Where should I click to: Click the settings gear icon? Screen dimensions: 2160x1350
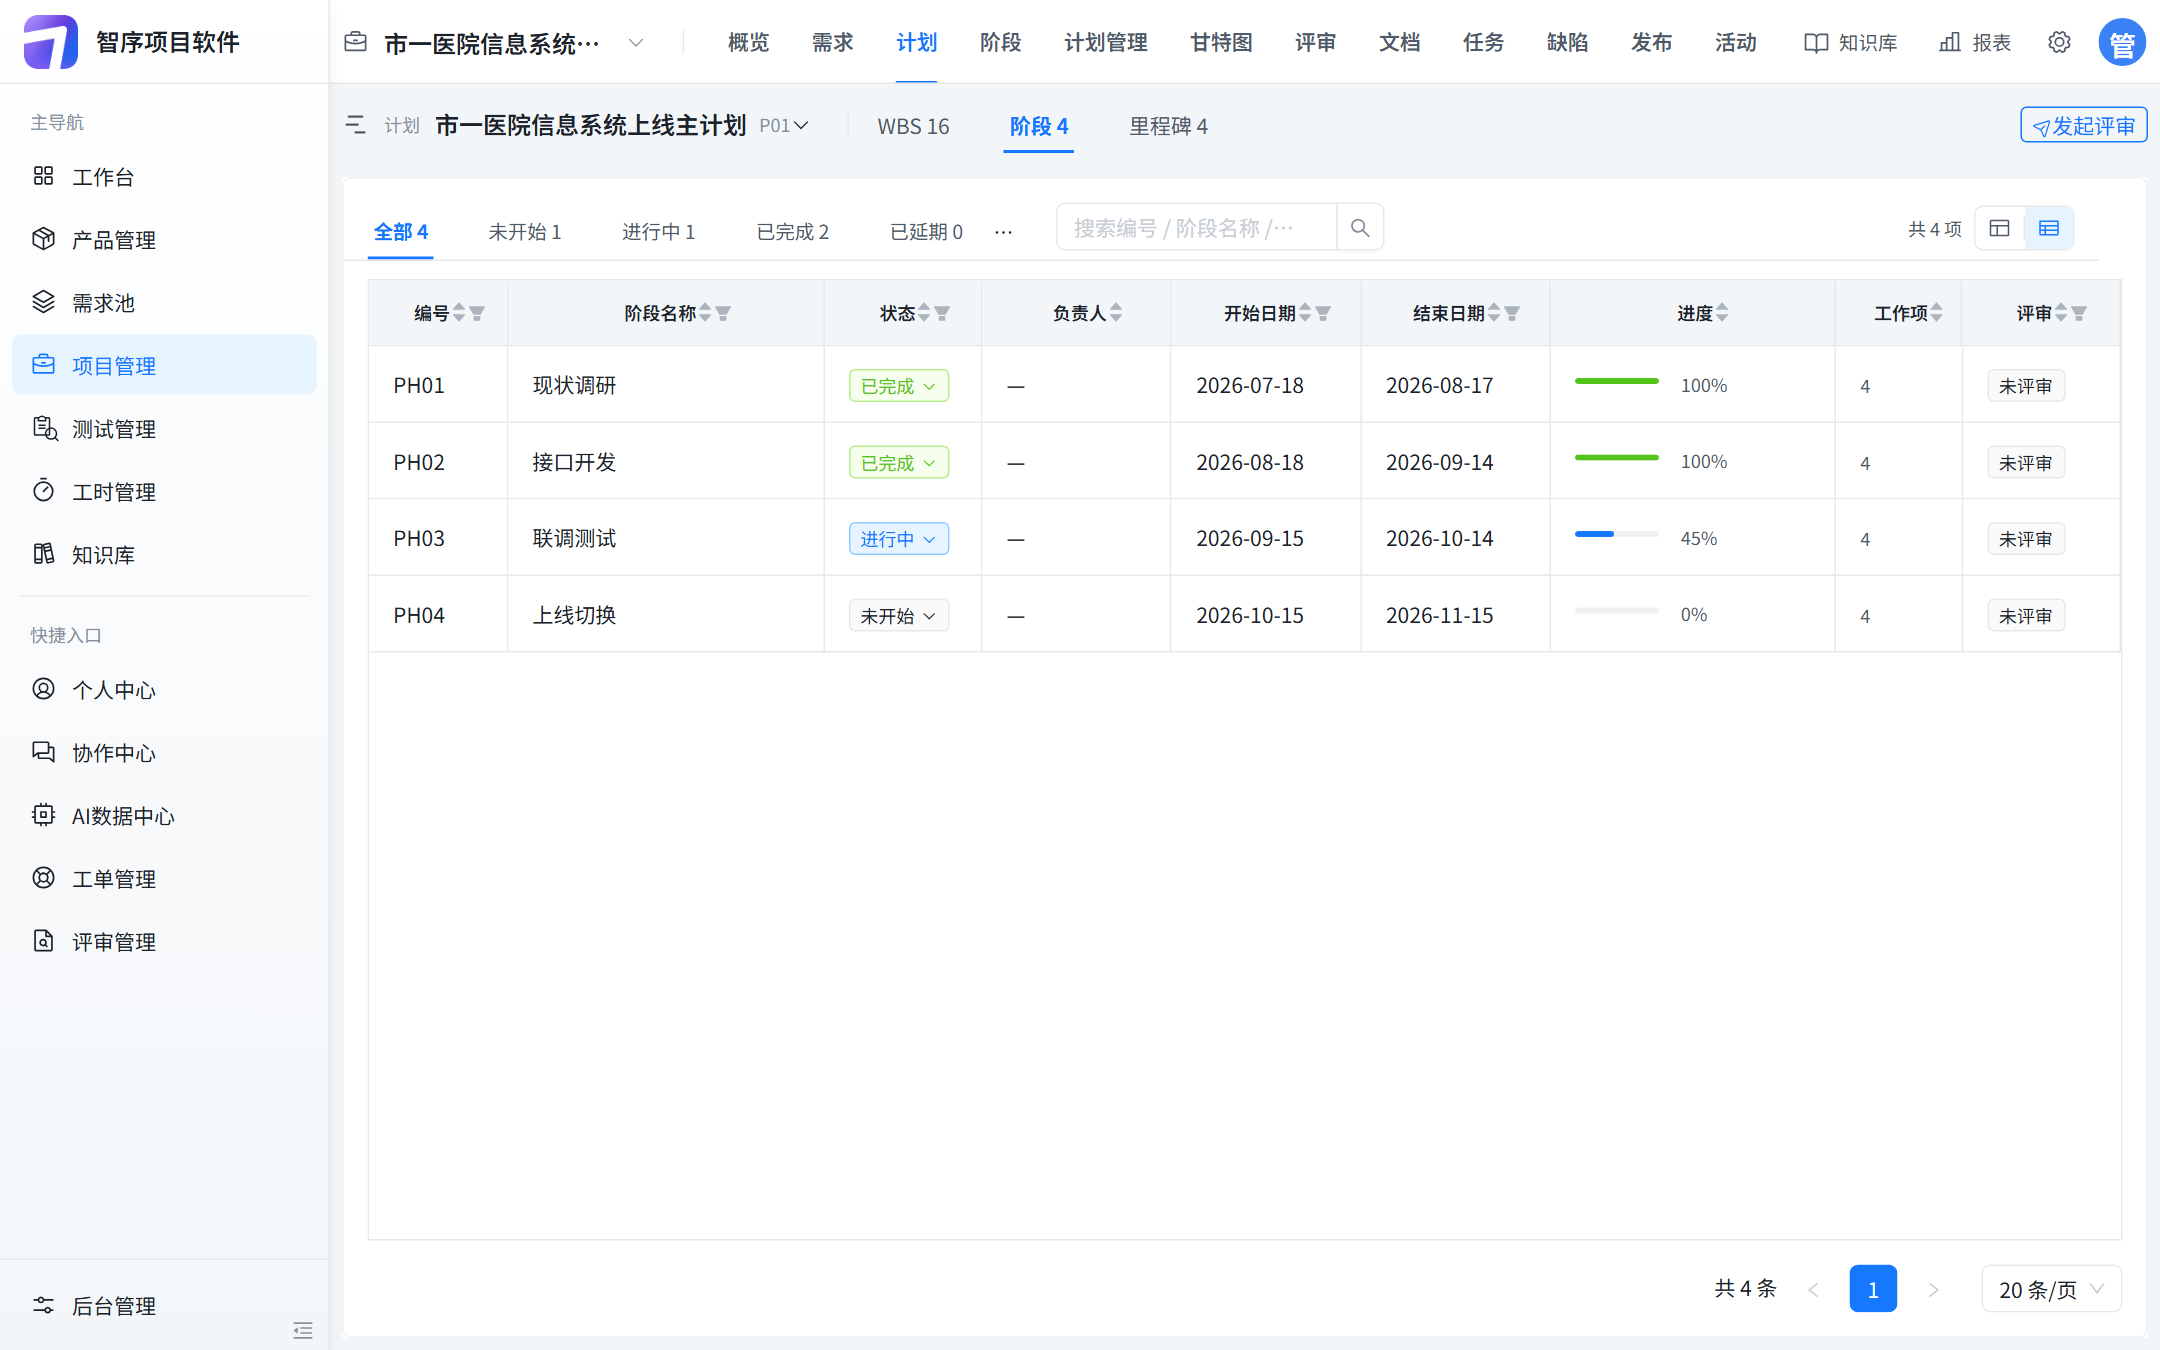[x=2059, y=42]
